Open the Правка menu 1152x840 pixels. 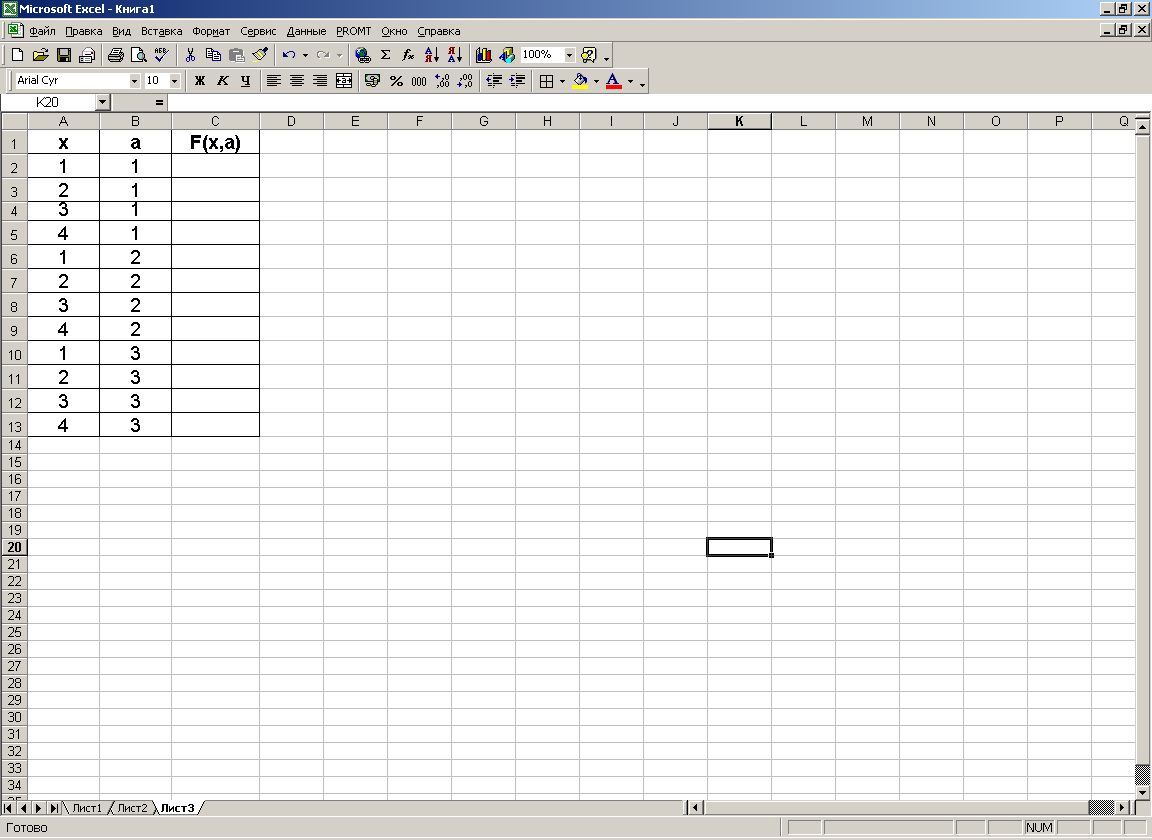tap(84, 31)
